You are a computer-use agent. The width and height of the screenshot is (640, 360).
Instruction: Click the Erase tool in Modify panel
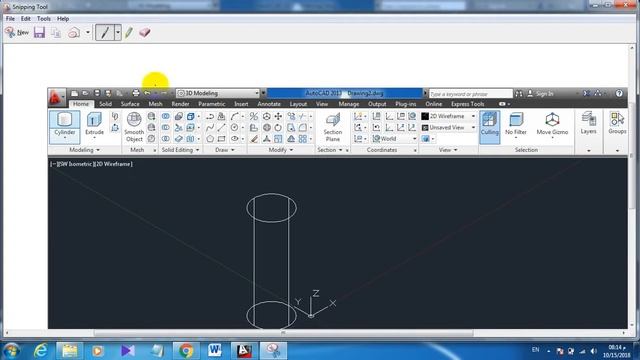point(254,139)
